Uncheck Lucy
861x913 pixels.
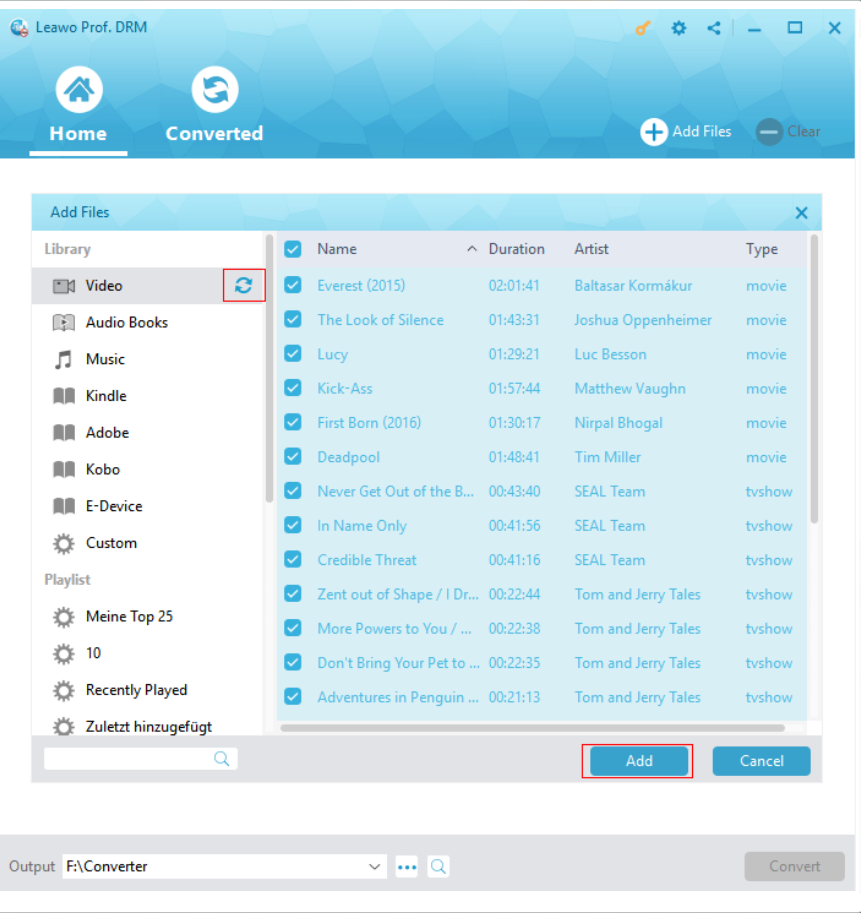click(x=293, y=353)
